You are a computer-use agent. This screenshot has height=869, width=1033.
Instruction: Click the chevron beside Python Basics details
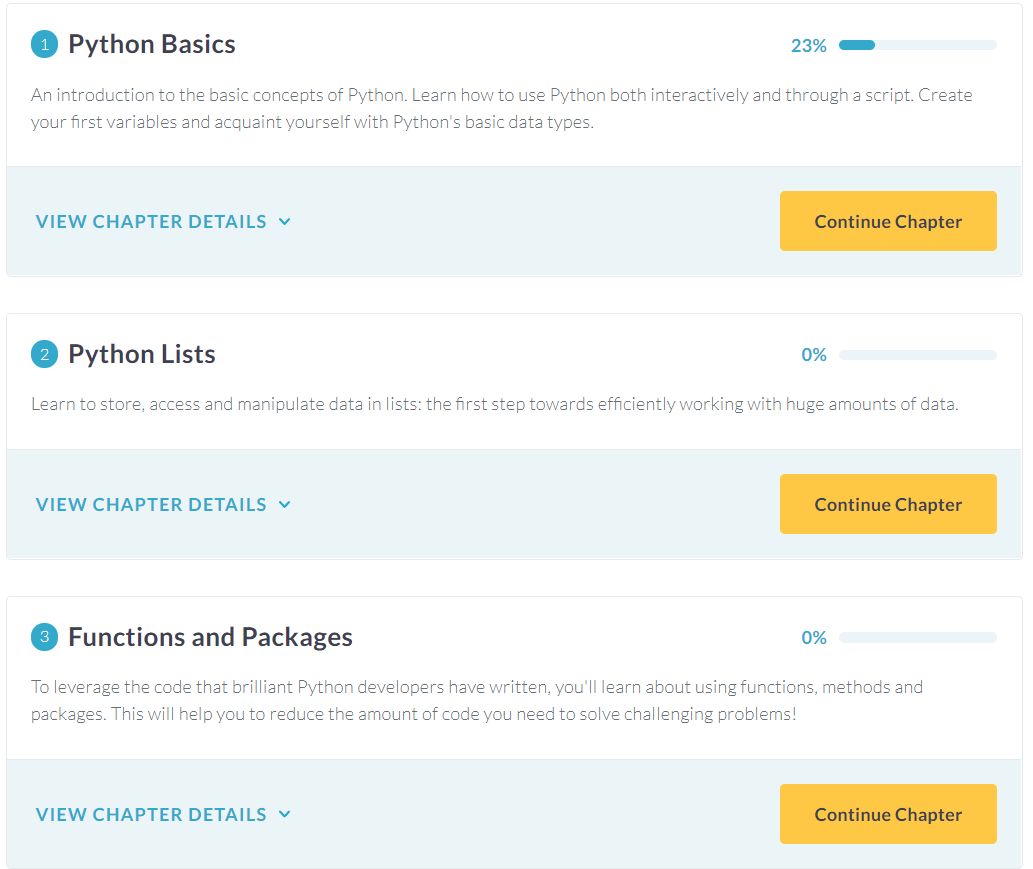[x=285, y=221]
